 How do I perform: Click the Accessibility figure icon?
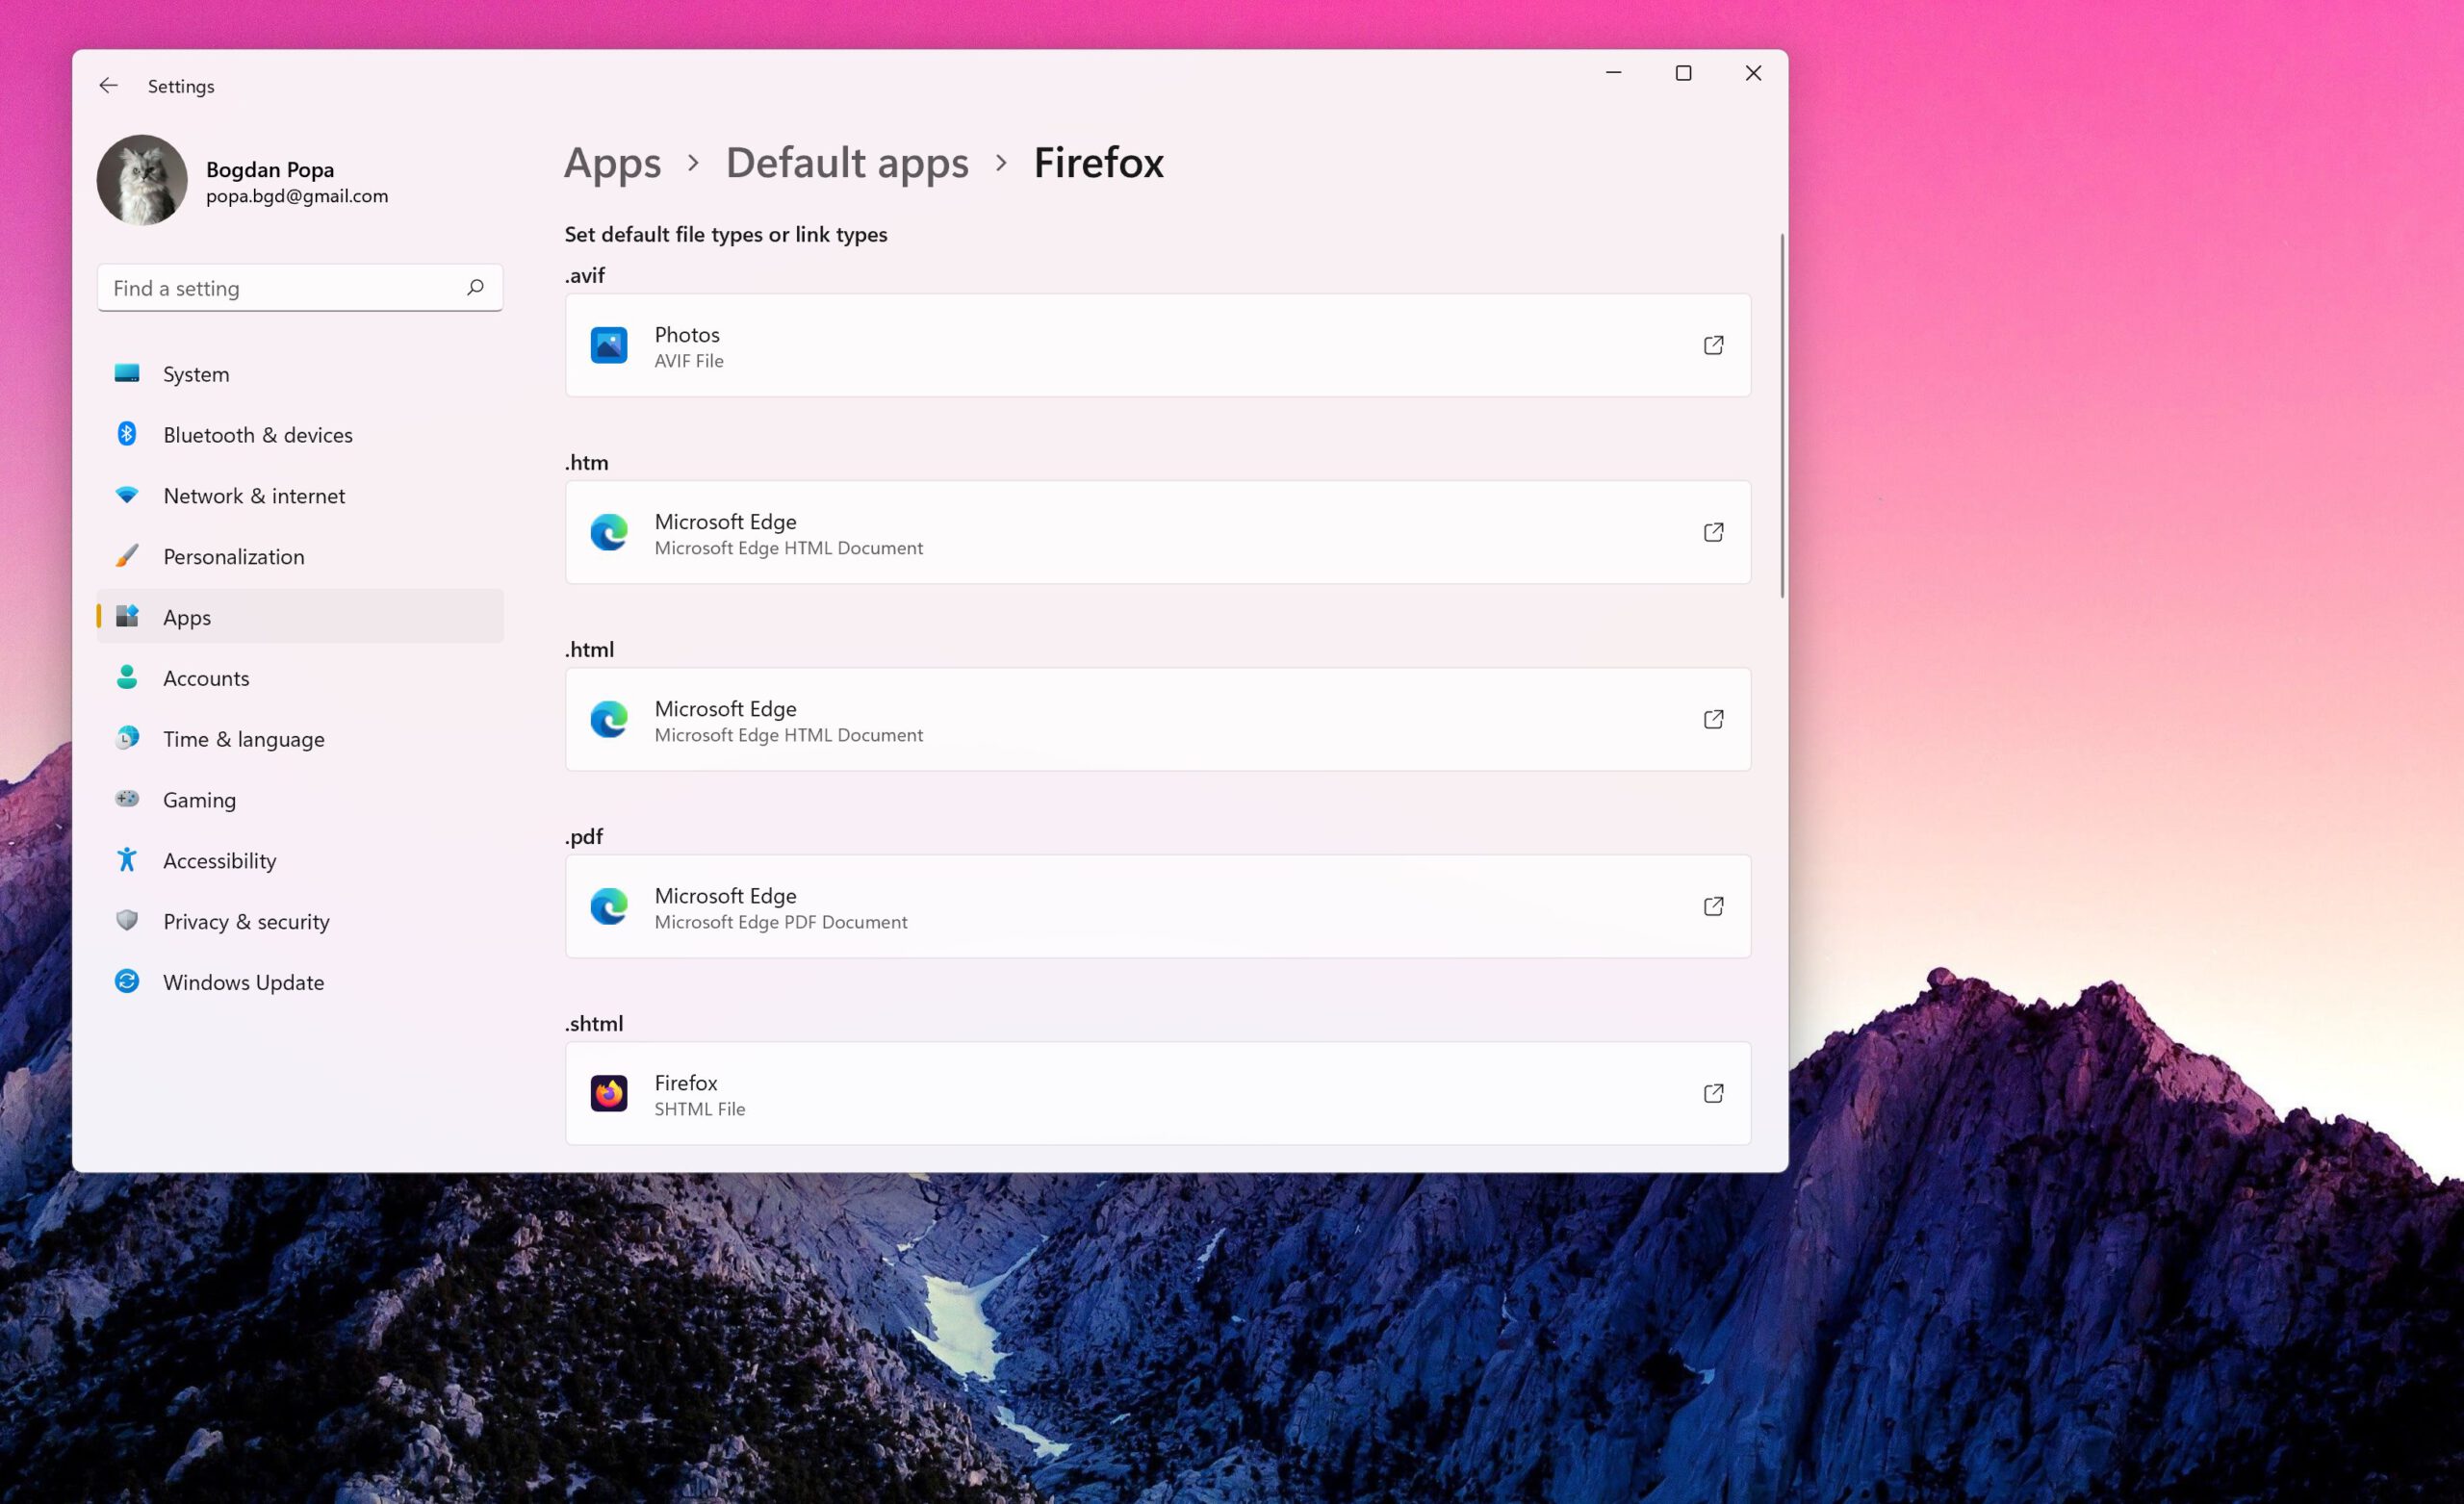(127, 860)
